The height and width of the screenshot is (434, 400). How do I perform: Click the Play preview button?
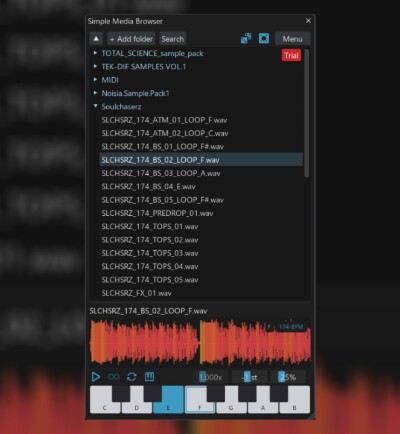click(96, 377)
